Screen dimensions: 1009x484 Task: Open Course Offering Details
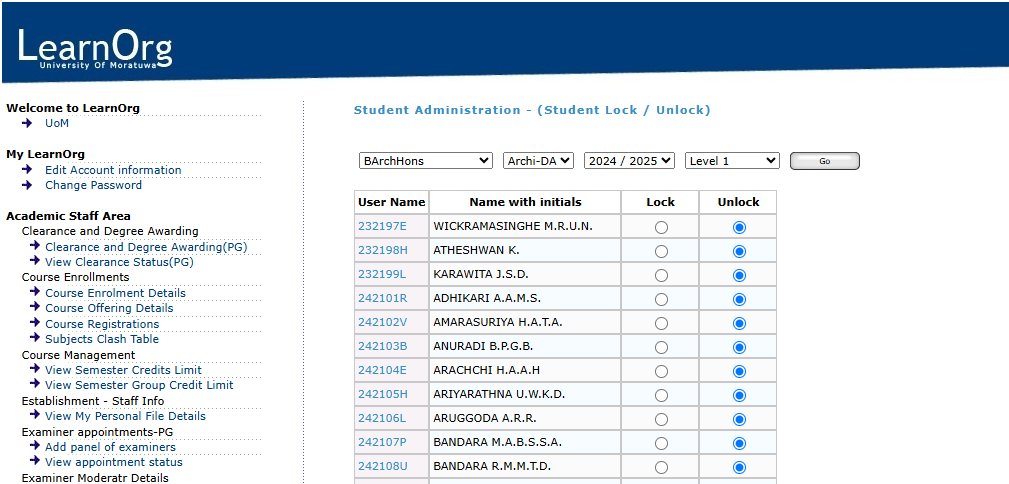click(109, 308)
